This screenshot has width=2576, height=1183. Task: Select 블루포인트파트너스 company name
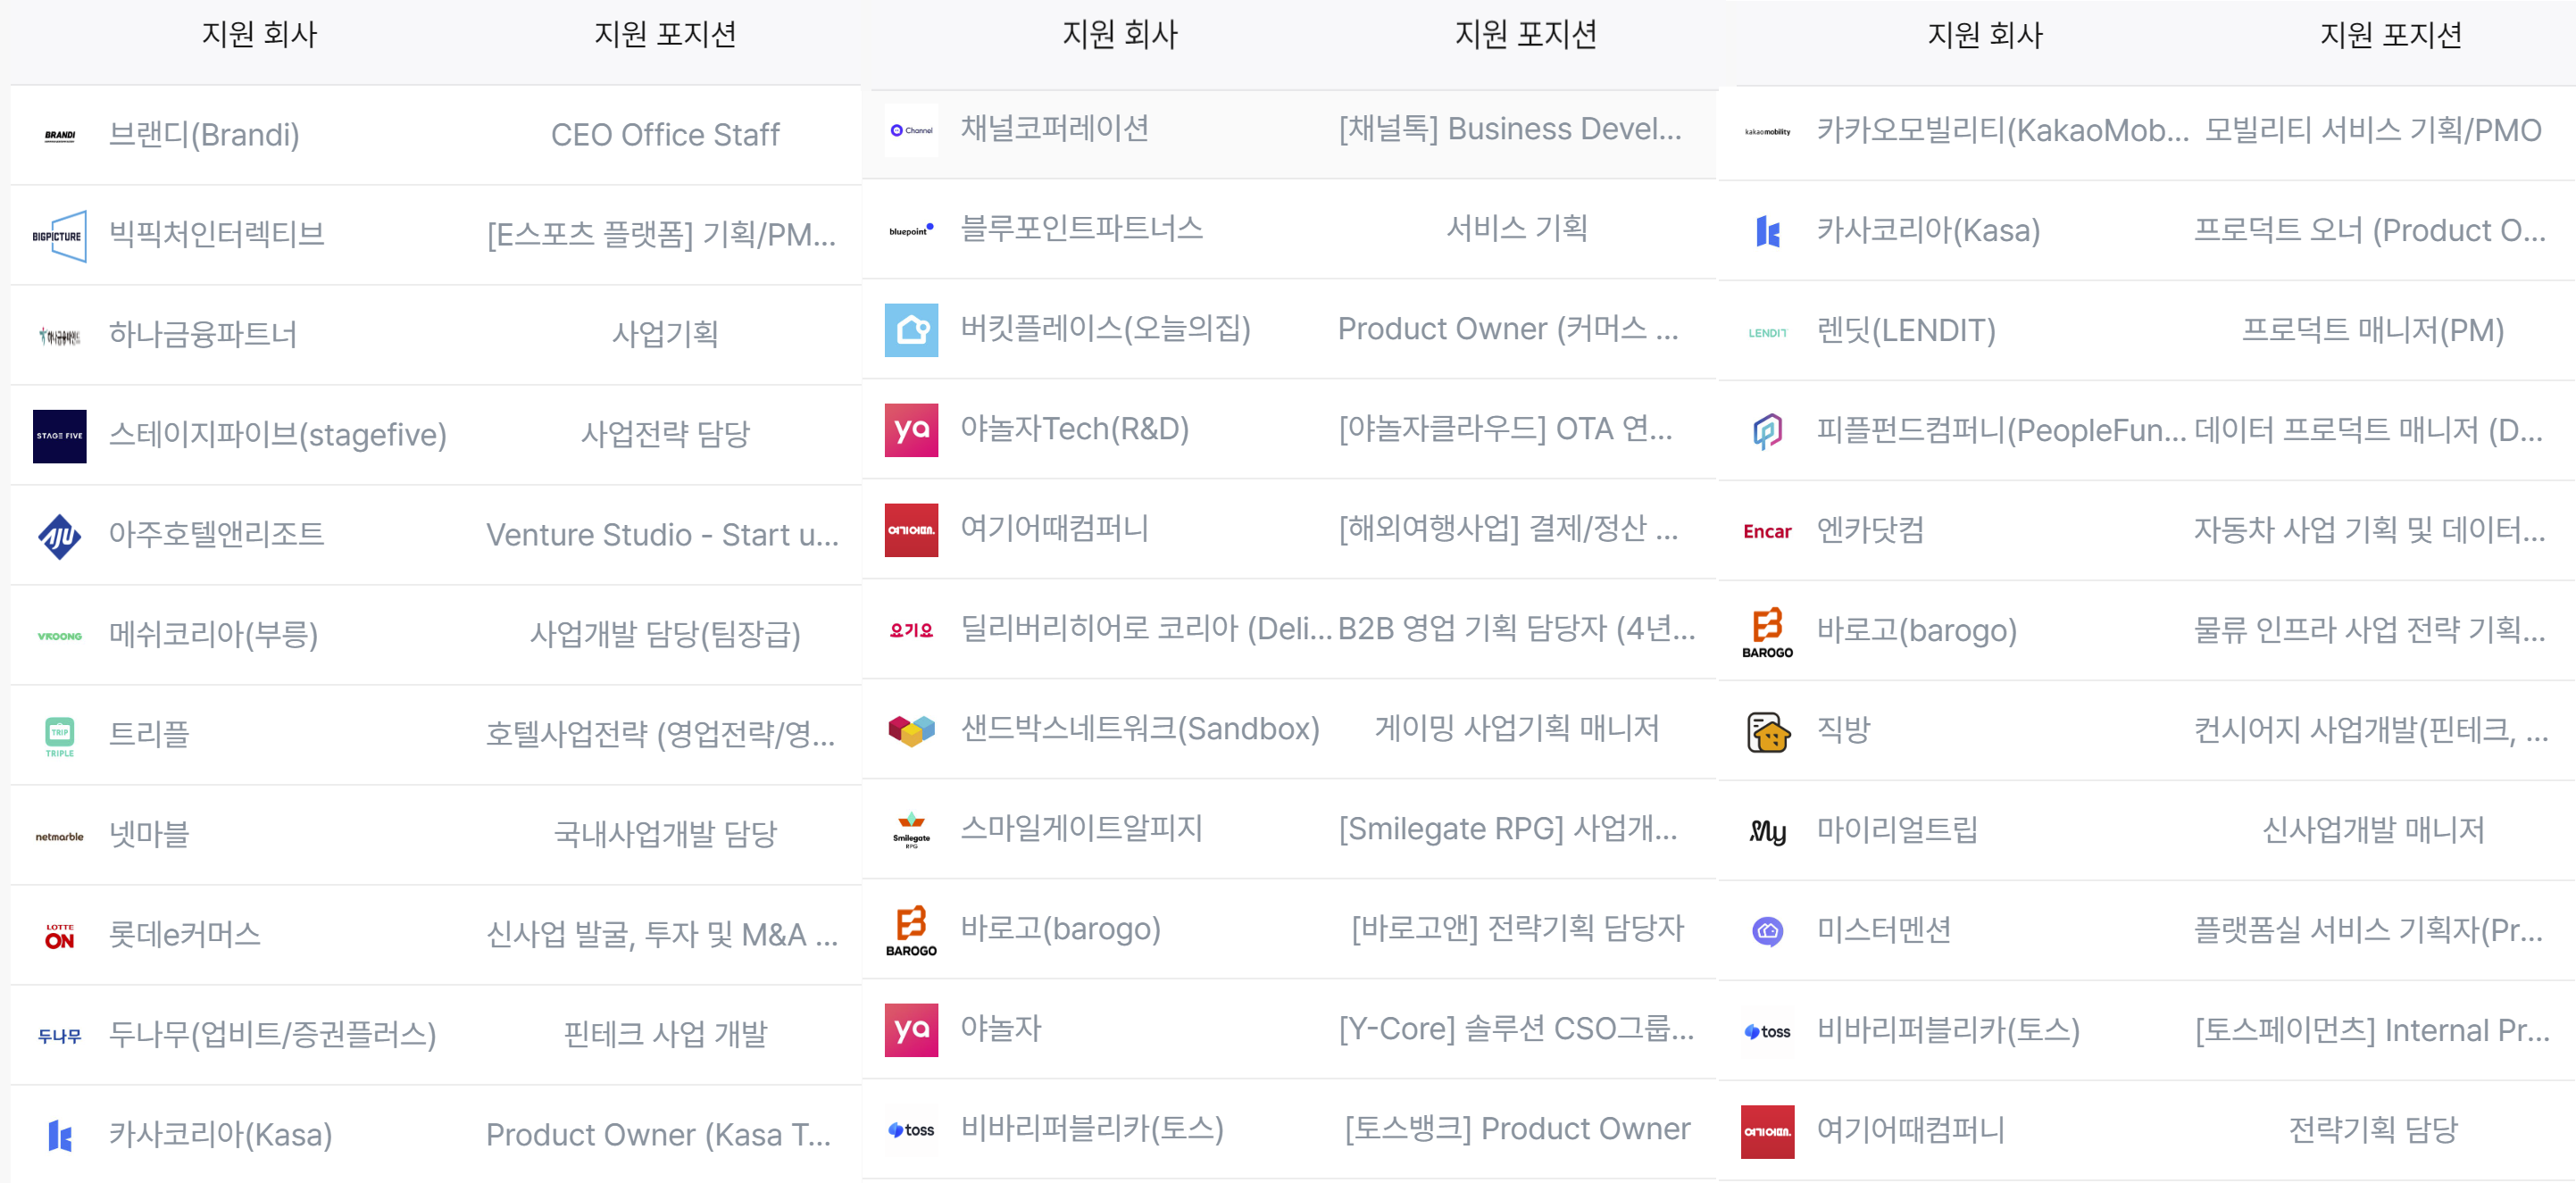point(1081,229)
